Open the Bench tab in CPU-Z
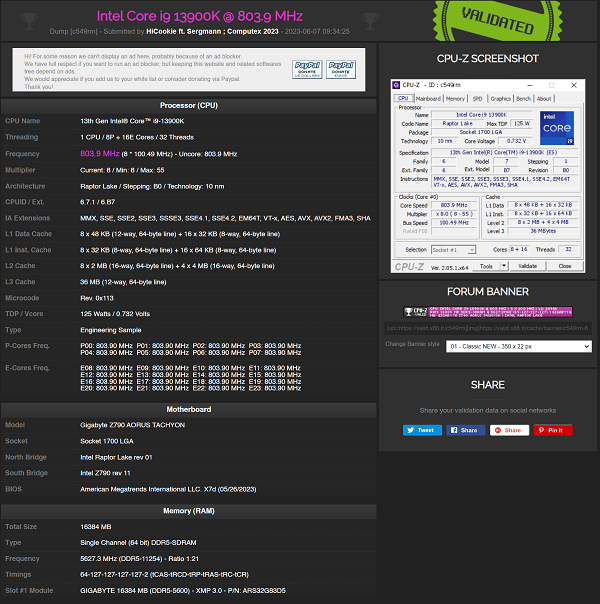The height and width of the screenshot is (604, 600). click(523, 99)
